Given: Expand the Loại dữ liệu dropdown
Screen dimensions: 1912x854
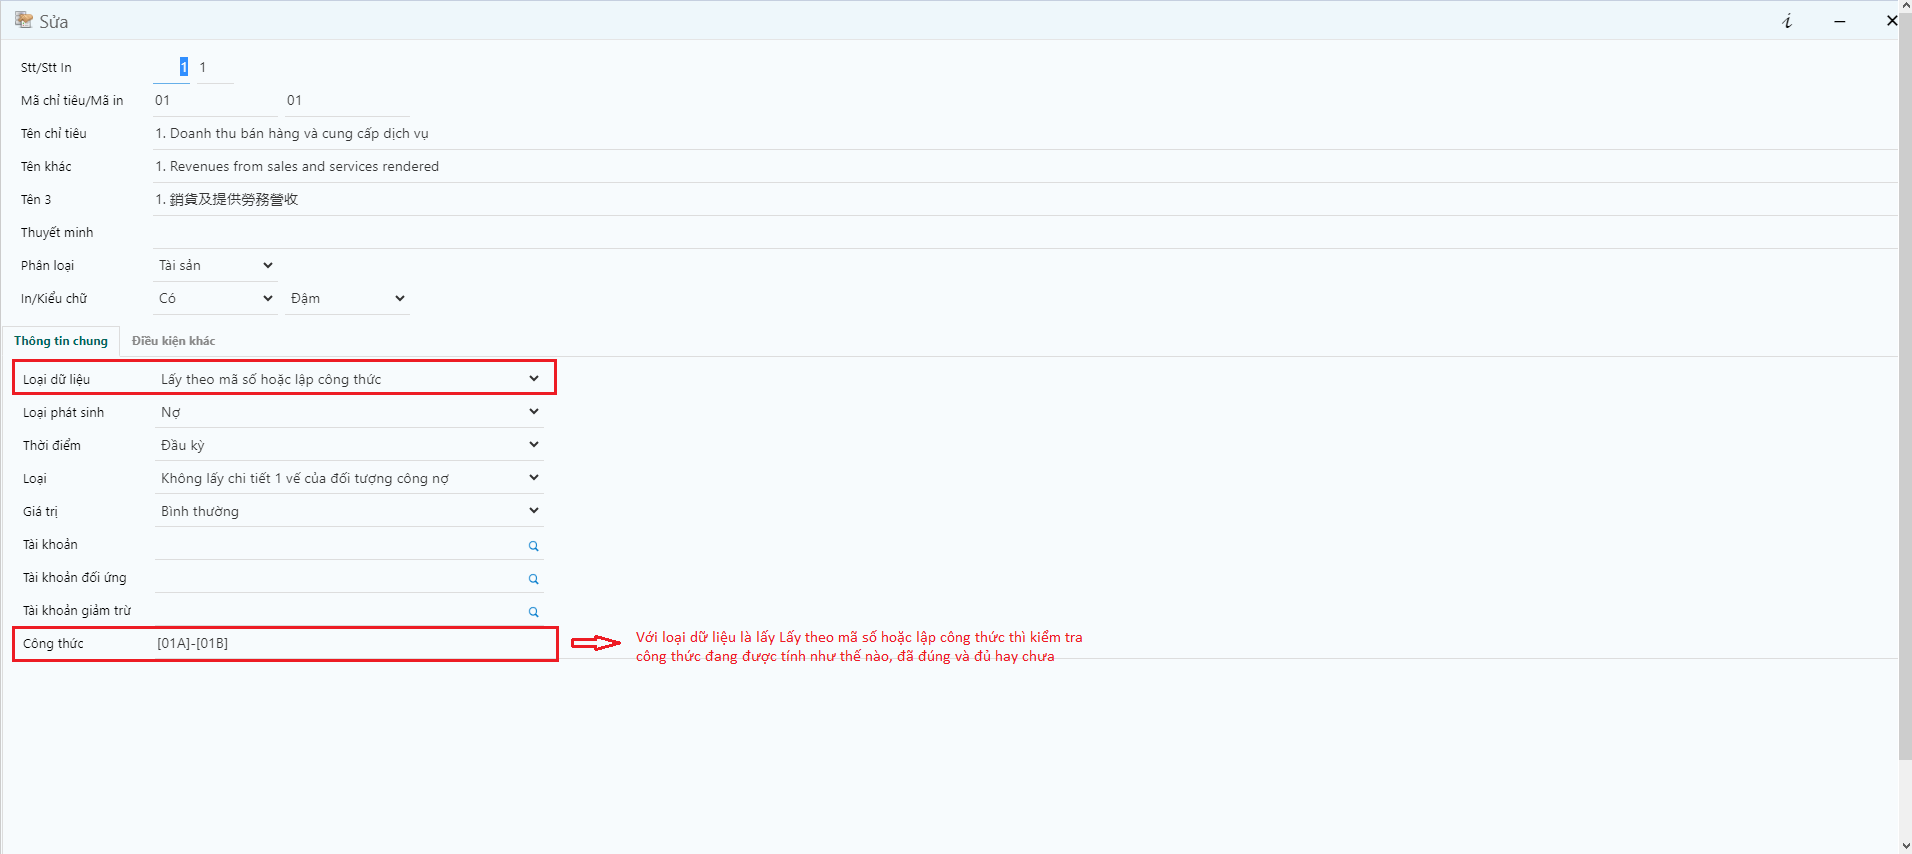Looking at the screenshot, I should (349, 379).
